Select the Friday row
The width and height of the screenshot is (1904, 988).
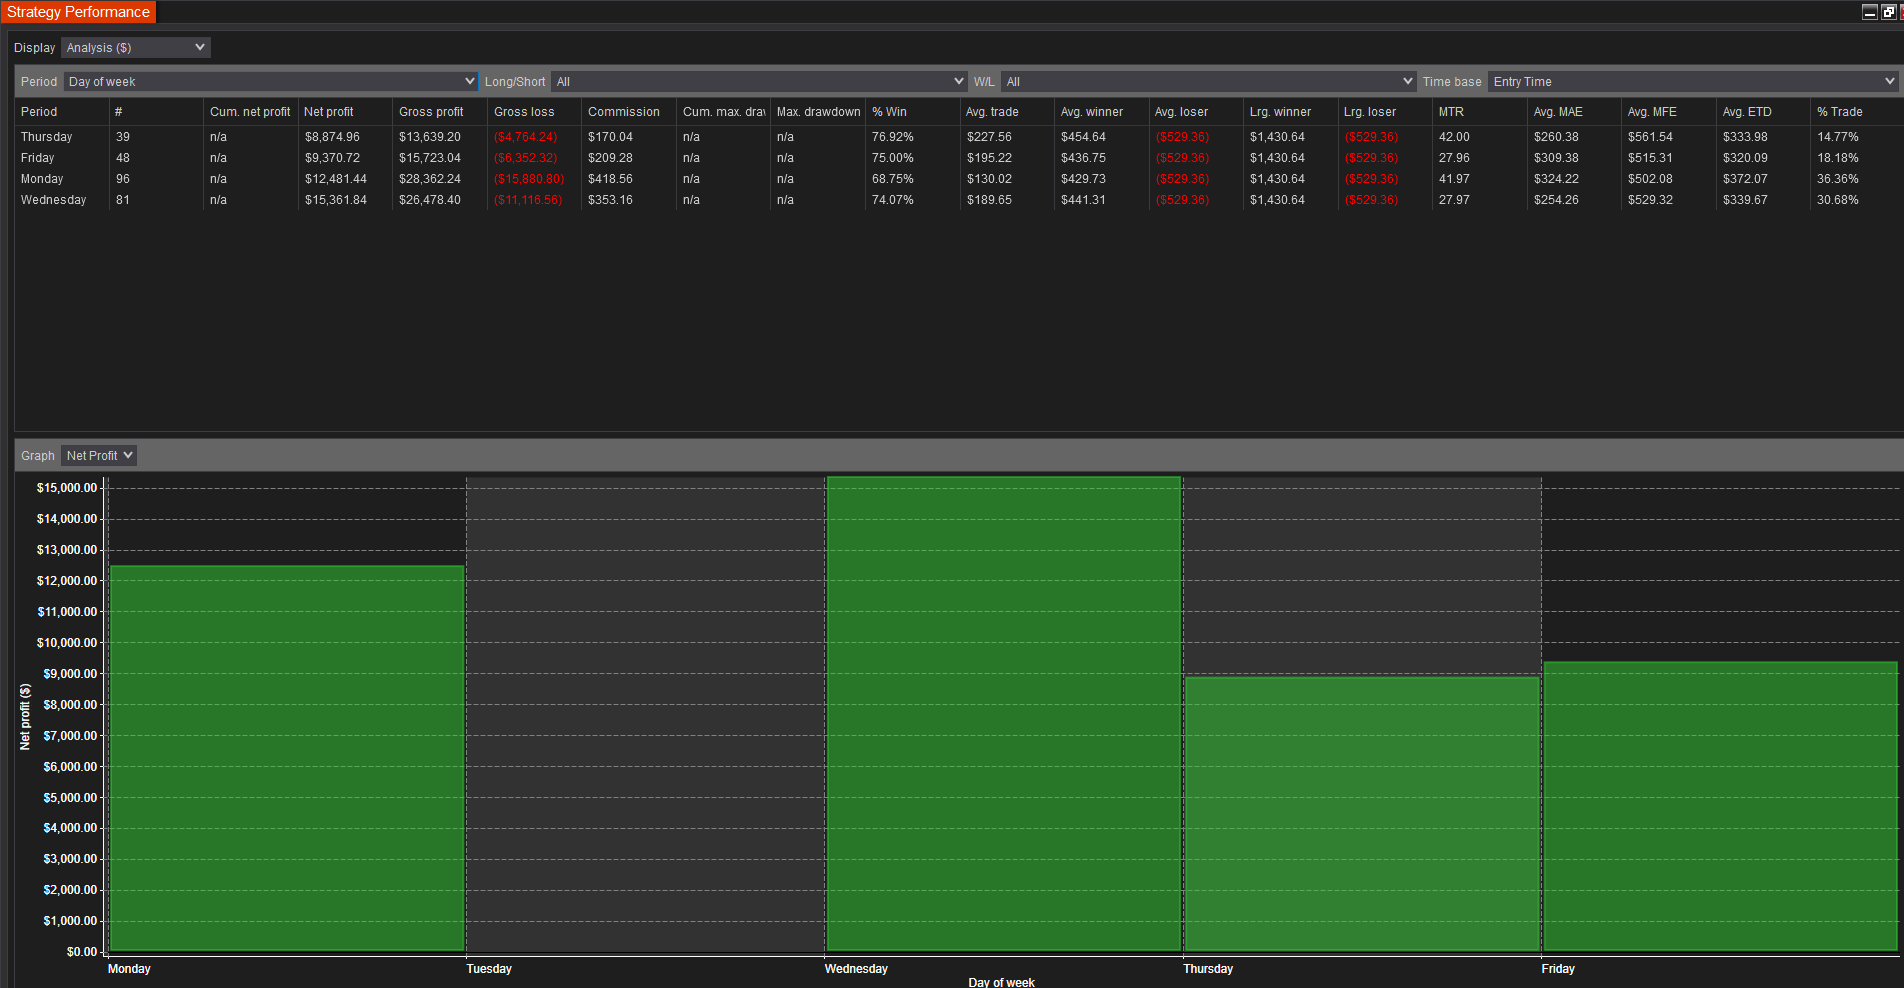[x=959, y=158]
